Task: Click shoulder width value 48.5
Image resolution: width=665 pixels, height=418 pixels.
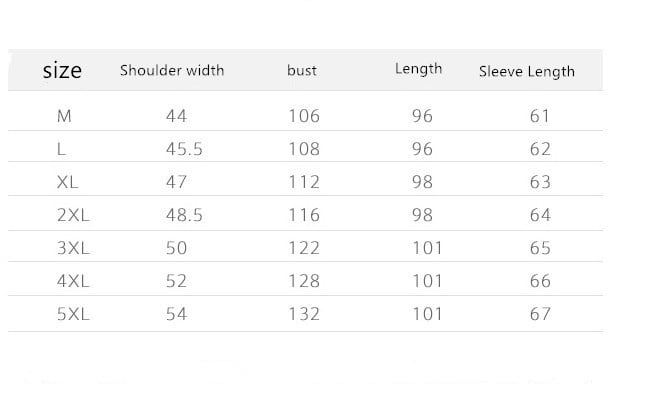Action: [184, 215]
